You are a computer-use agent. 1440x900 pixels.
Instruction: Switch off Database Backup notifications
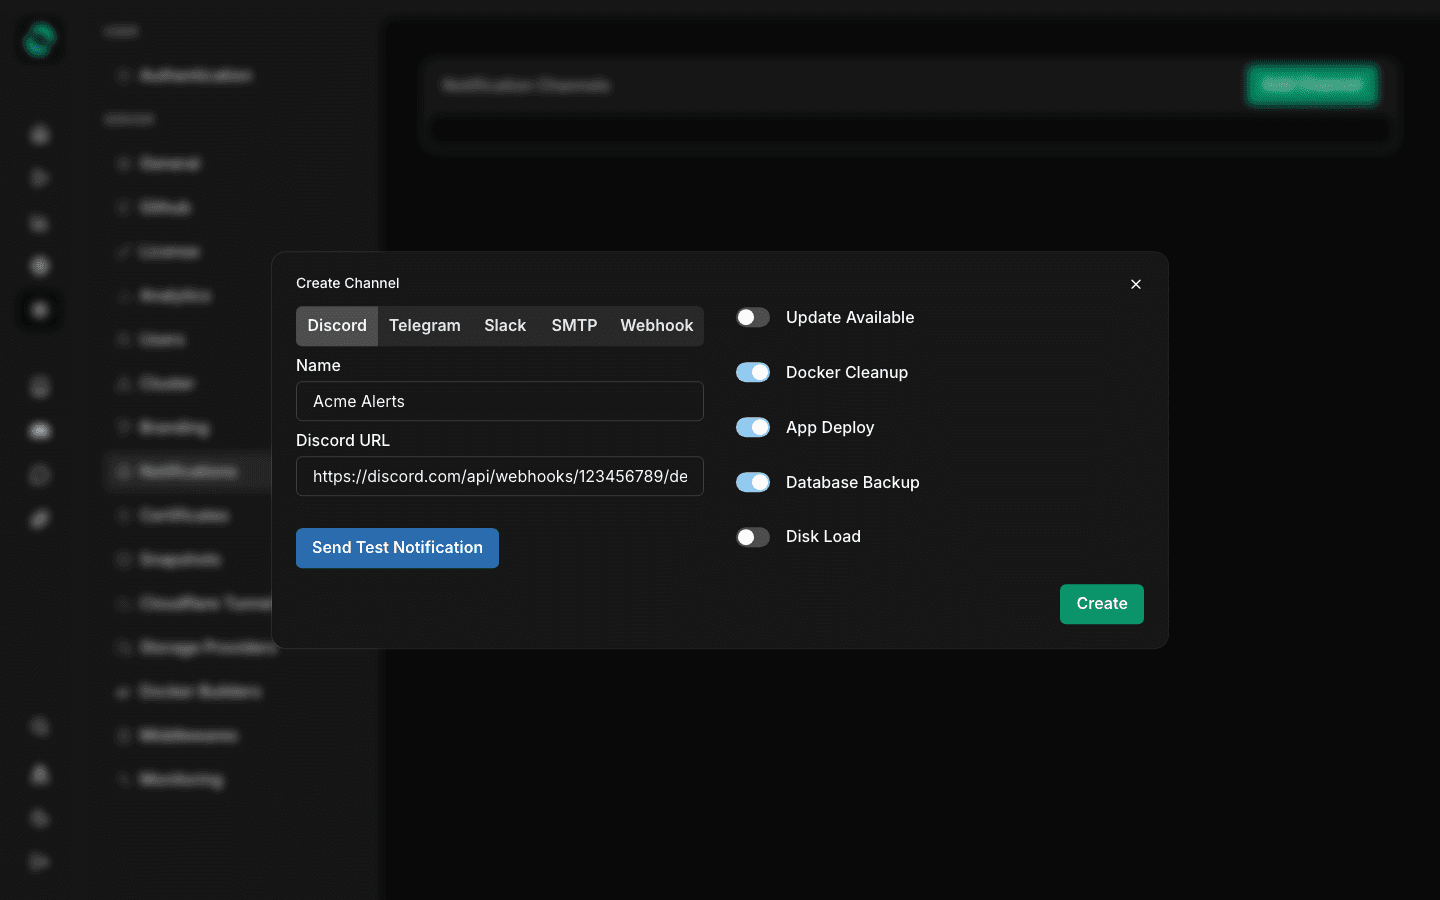point(753,482)
